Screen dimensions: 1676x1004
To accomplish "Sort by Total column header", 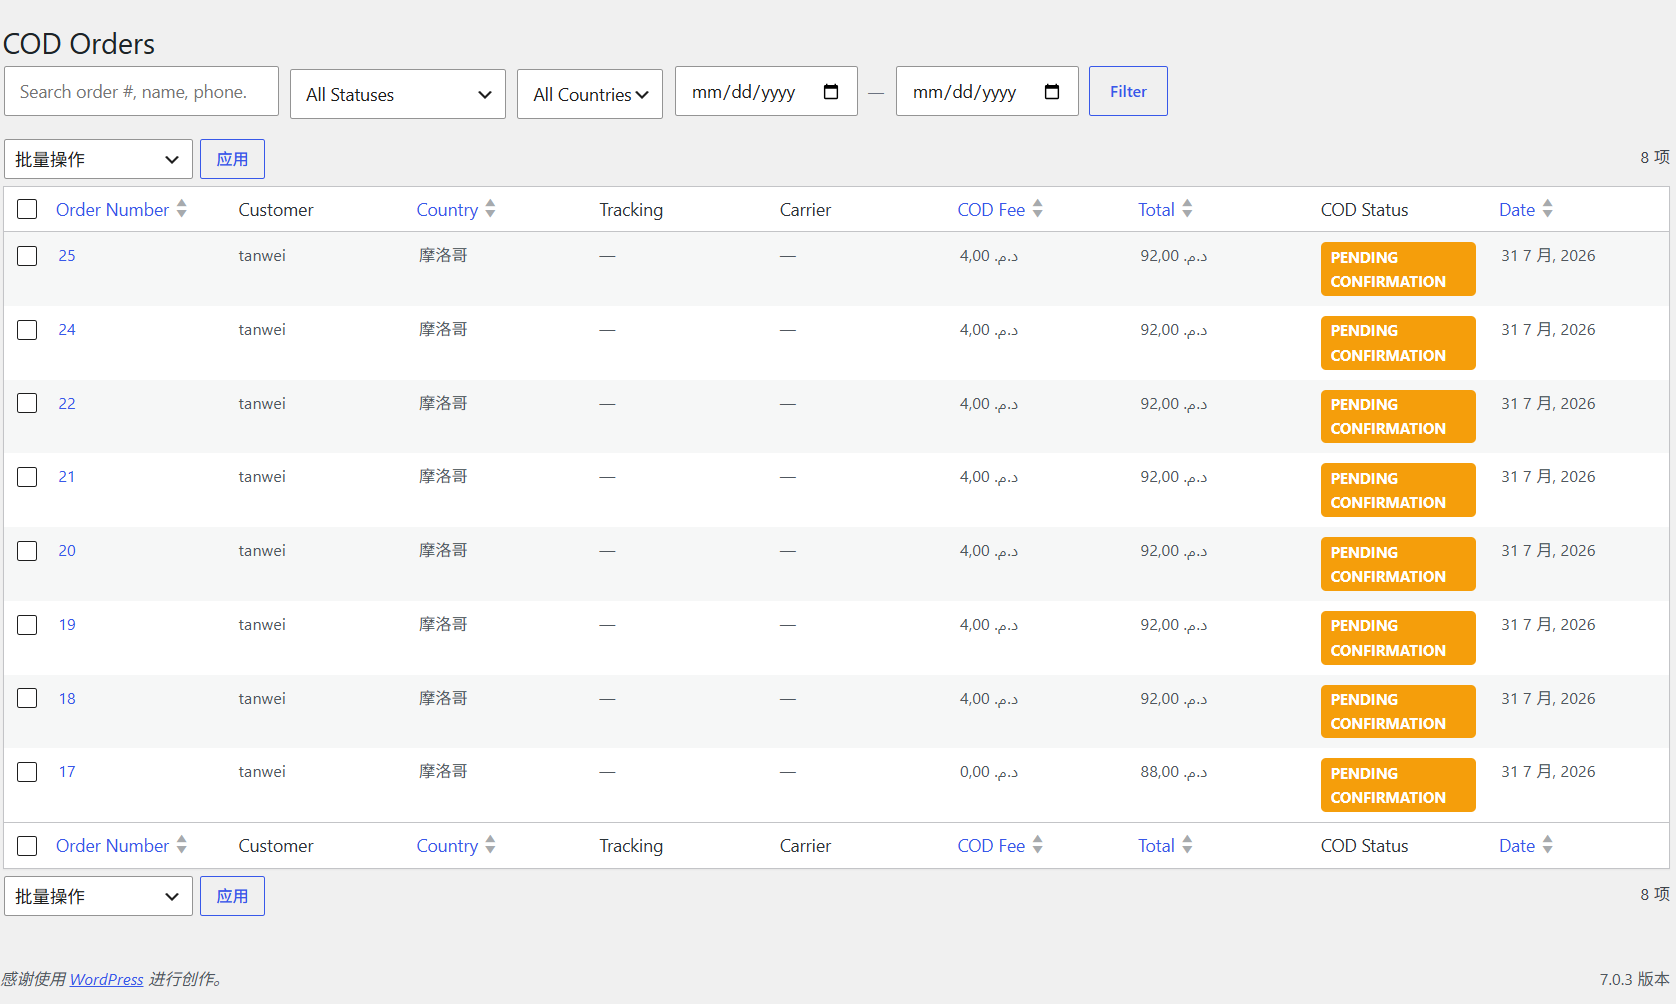I will [1156, 209].
